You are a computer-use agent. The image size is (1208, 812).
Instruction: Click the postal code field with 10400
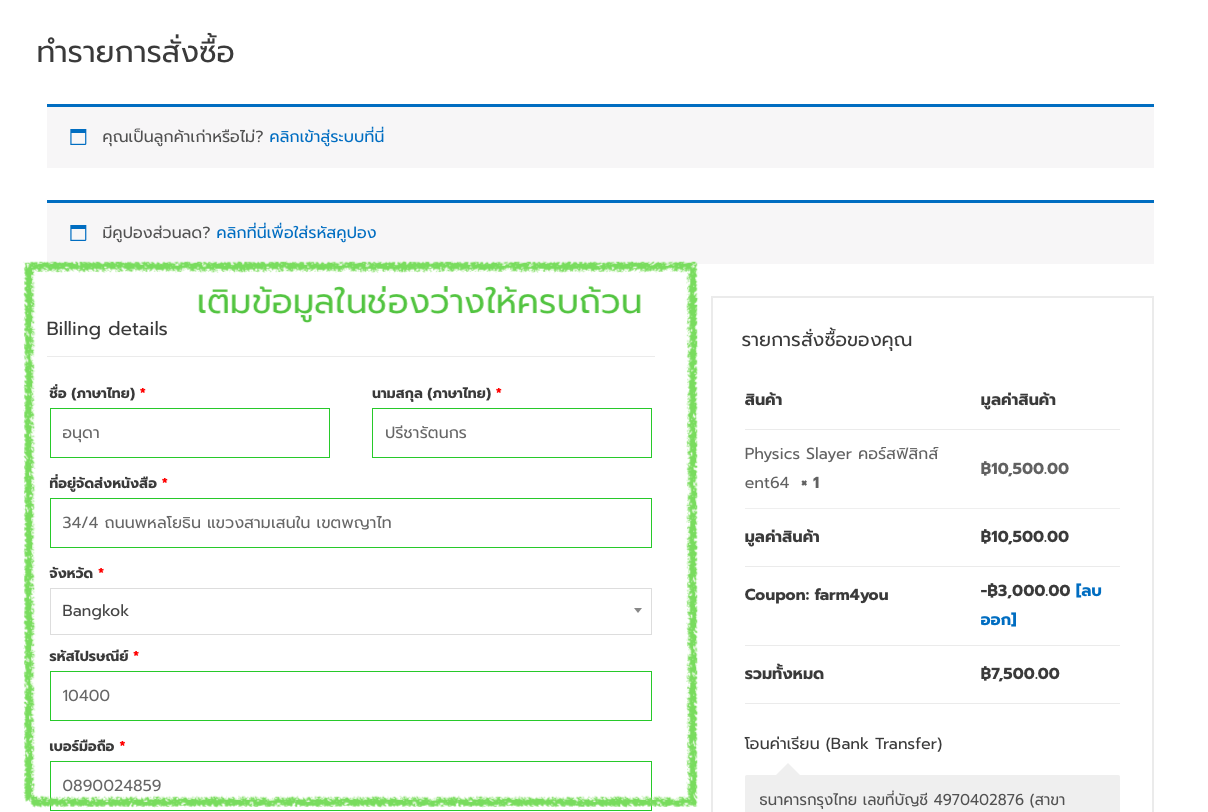click(350, 696)
